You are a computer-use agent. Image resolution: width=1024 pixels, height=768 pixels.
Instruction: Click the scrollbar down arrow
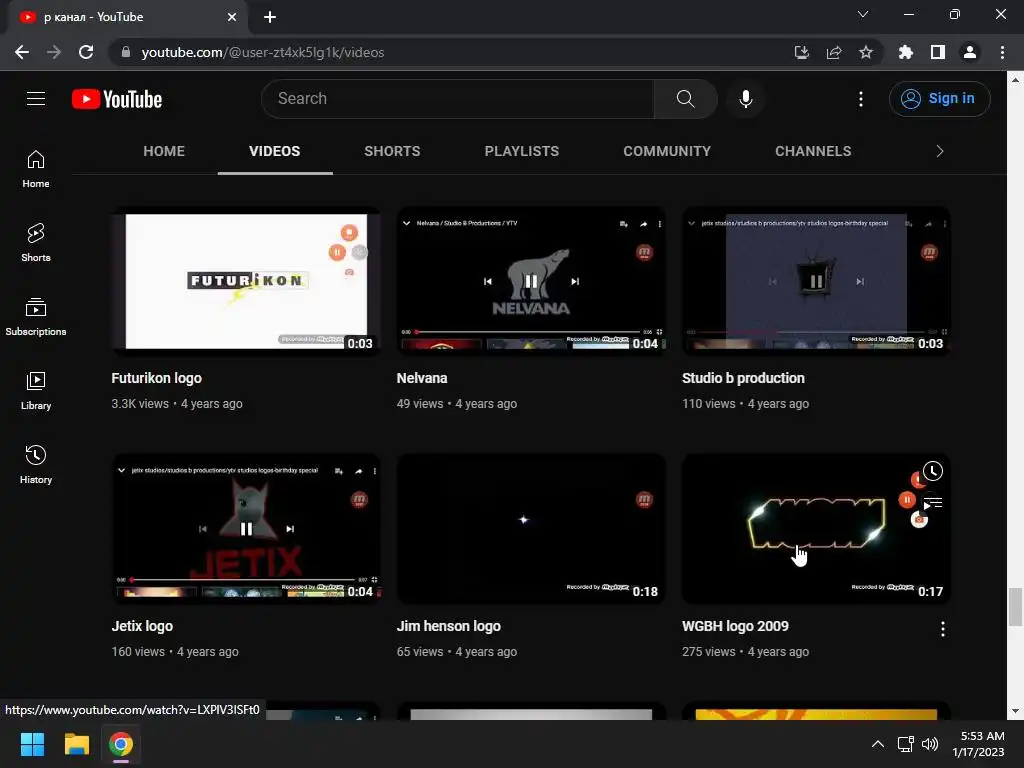[1015, 711]
